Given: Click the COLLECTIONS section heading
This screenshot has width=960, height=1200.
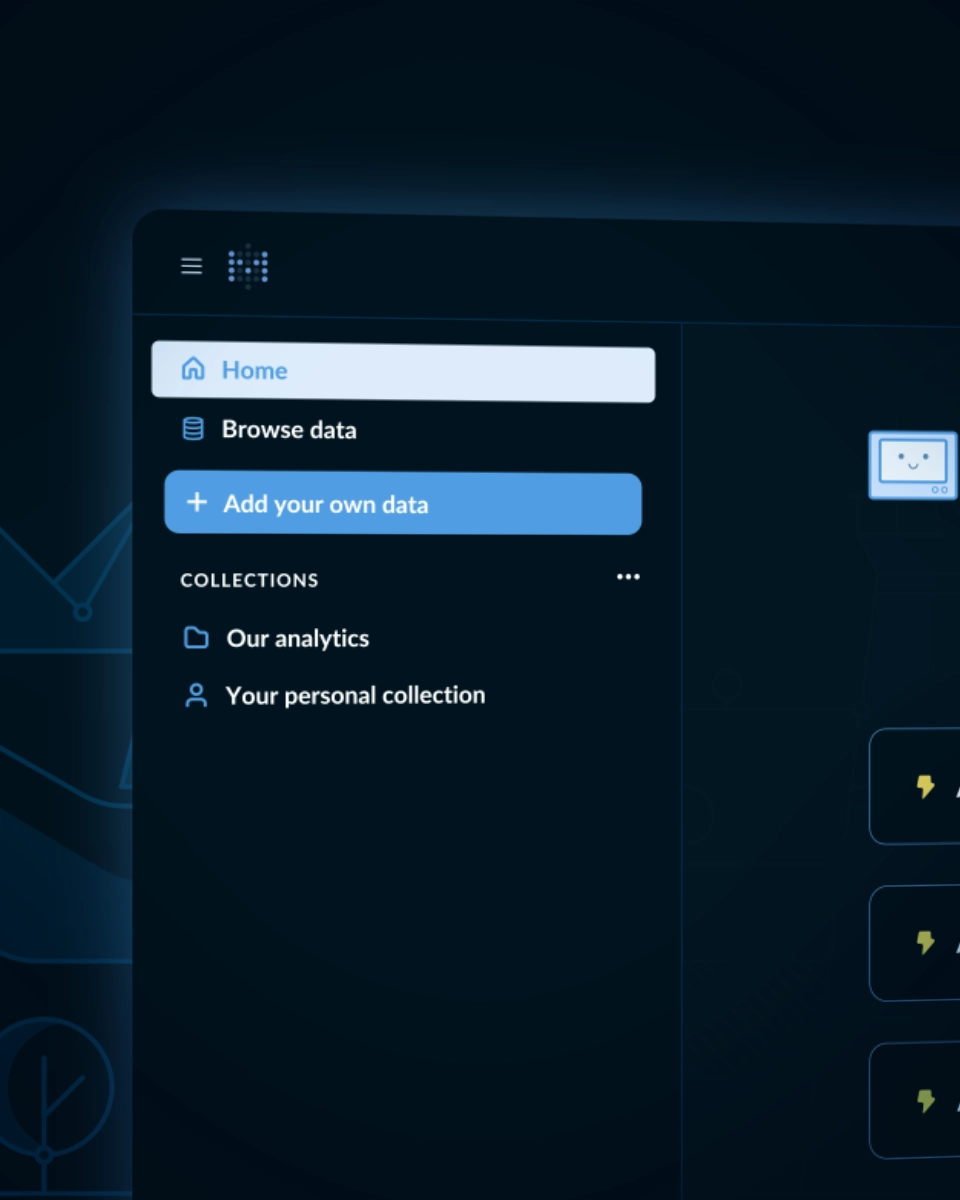Looking at the screenshot, I should click(x=249, y=580).
